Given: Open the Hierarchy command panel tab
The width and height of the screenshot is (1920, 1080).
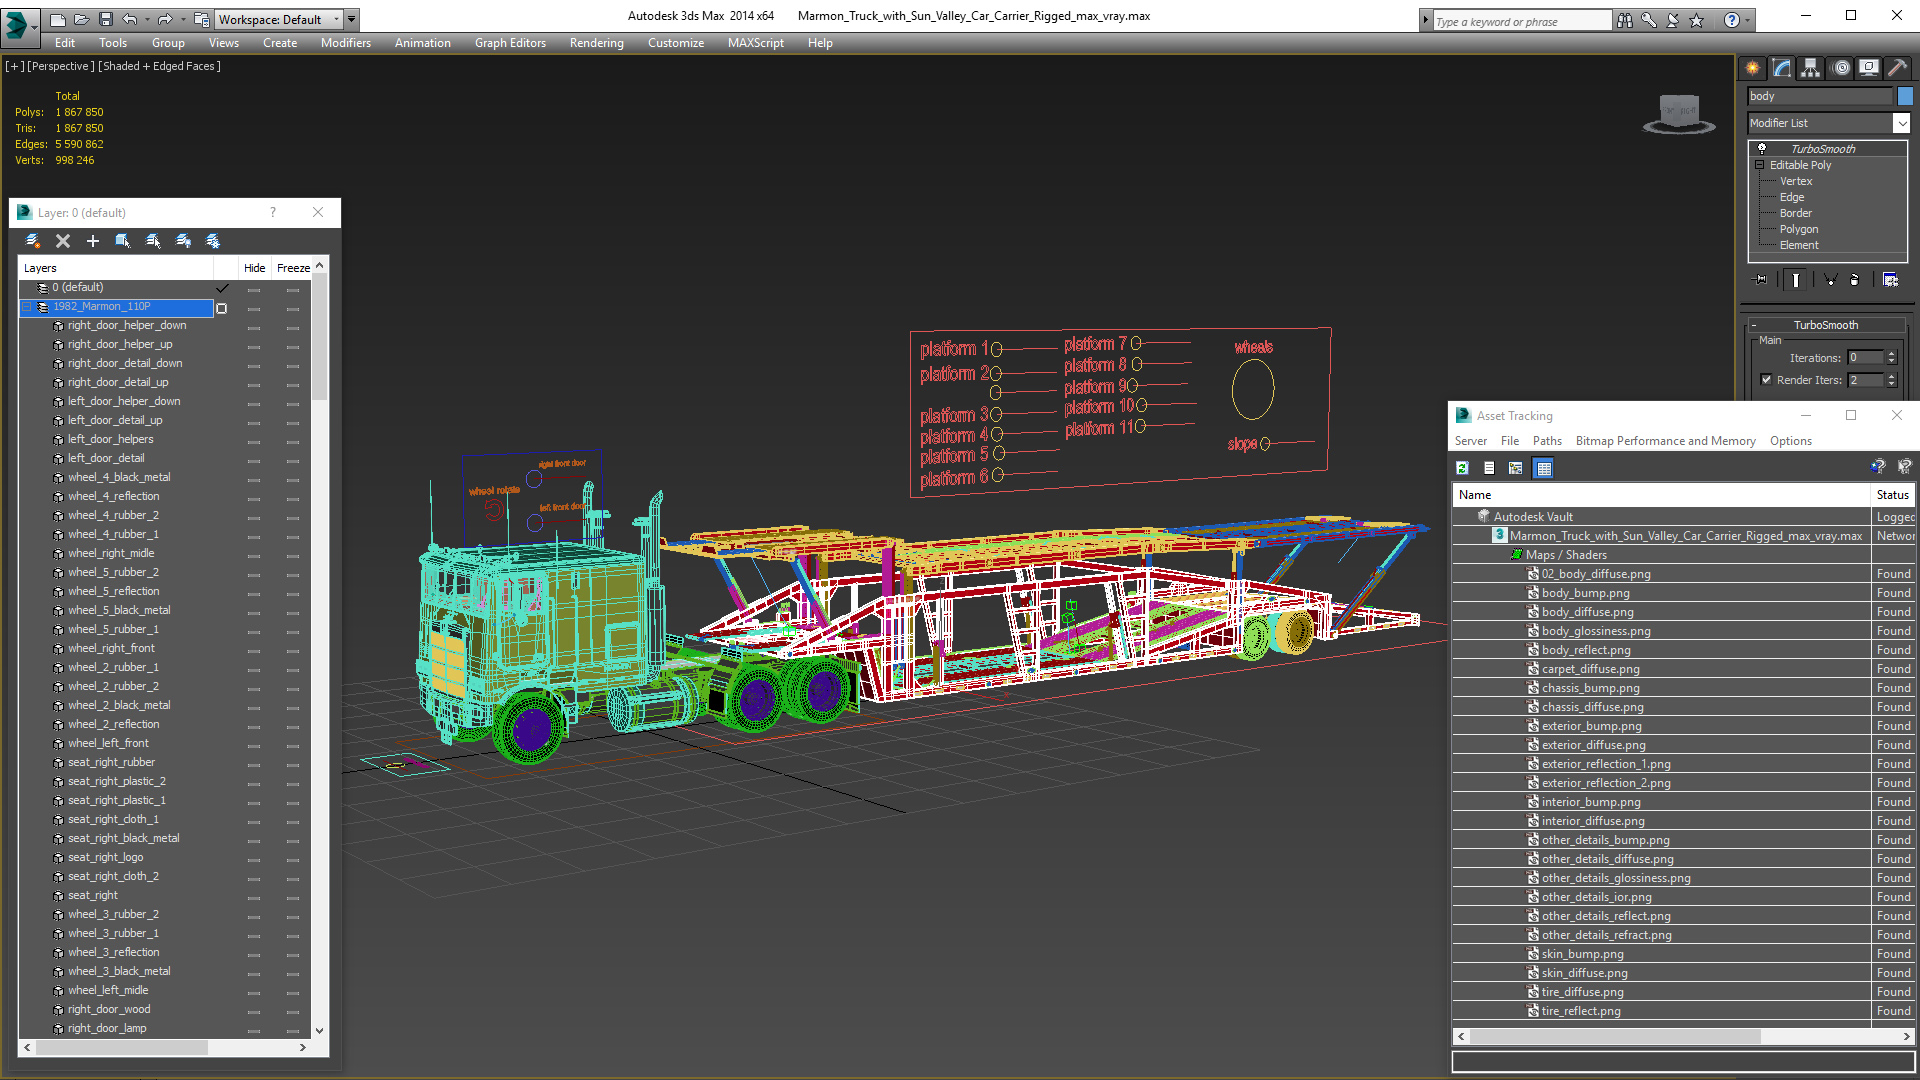Looking at the screenshot, I should (x=1811, y=68).
